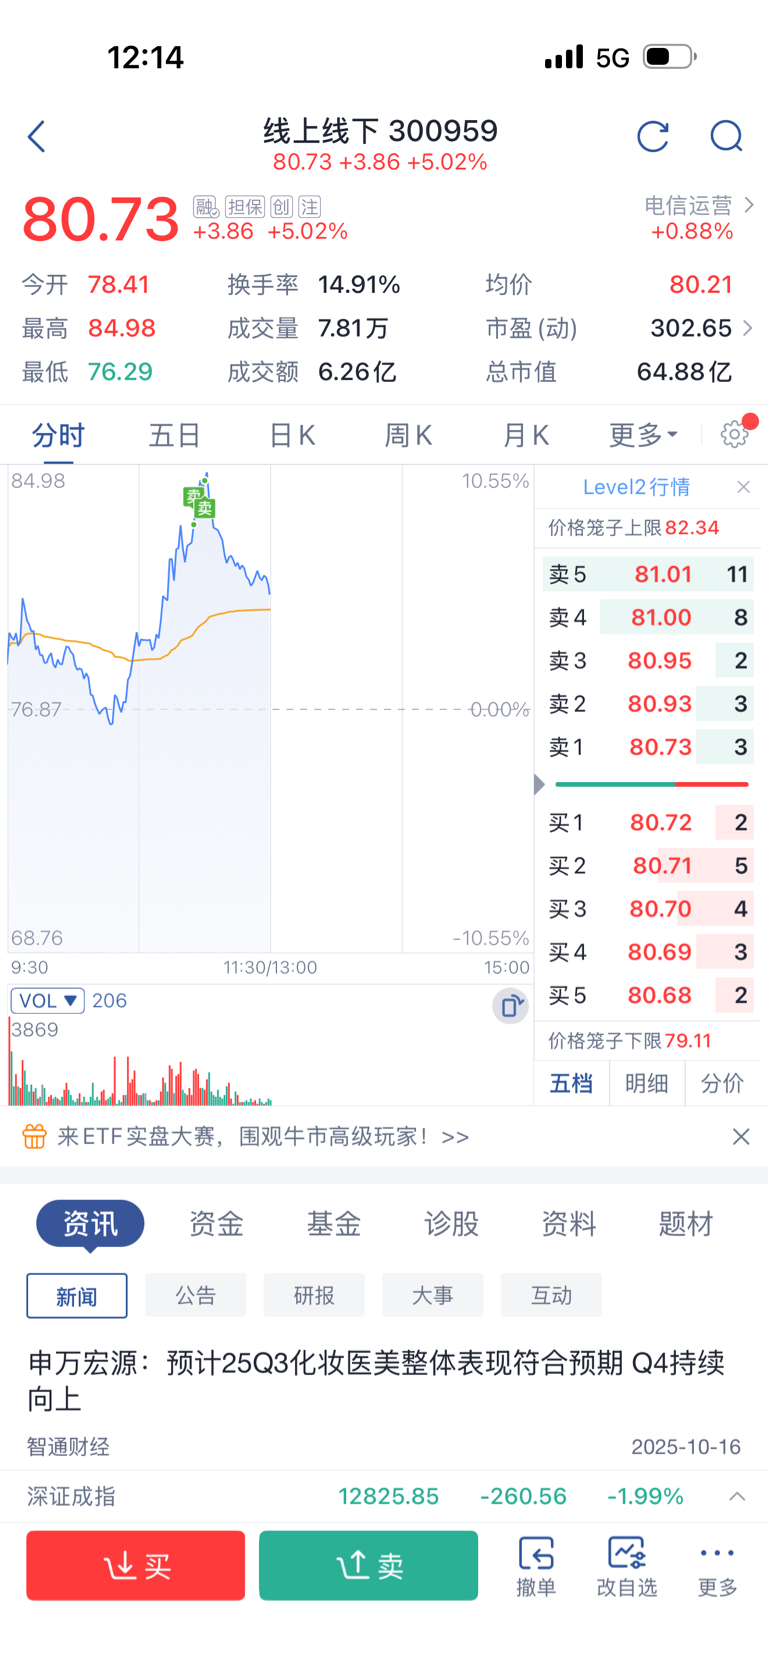Open the VOL indicator dropdown
This screenshot has width=768, height=1669.
pyautogui.click(x=47, y=1001)
